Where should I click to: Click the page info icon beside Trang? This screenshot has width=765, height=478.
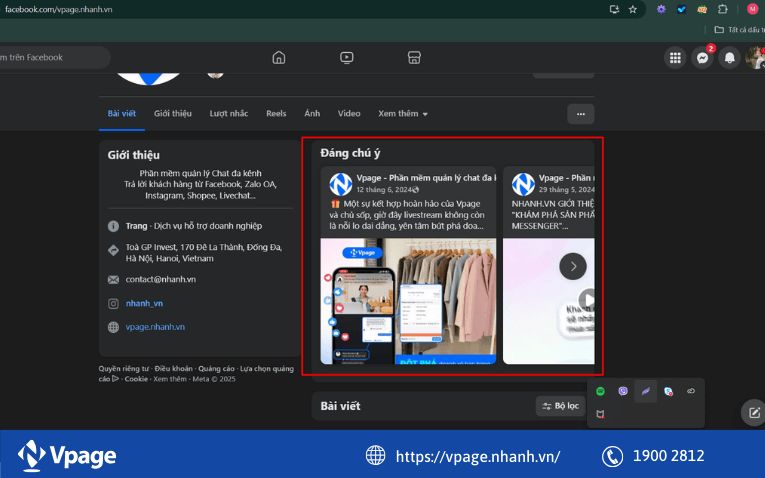pyautogui.click(x=113, y=226)
